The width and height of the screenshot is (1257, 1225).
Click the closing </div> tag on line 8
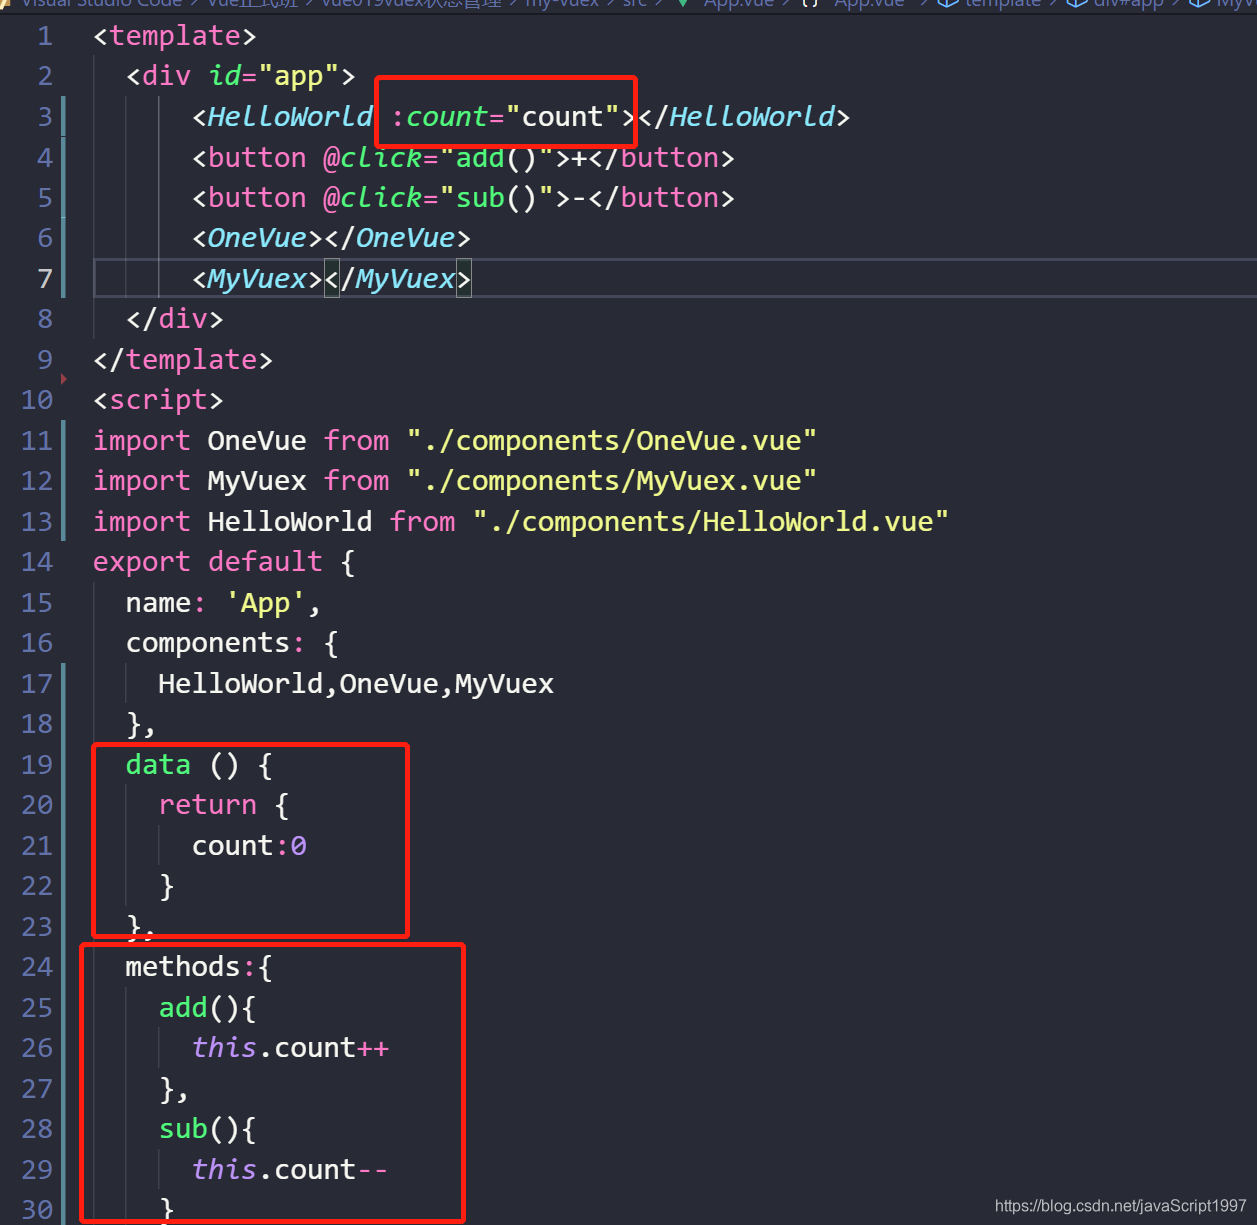(175, 319)
